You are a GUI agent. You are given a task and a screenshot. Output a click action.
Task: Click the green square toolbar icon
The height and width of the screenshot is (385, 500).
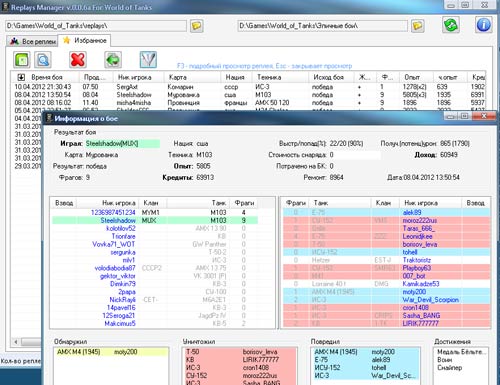[22, 60]
